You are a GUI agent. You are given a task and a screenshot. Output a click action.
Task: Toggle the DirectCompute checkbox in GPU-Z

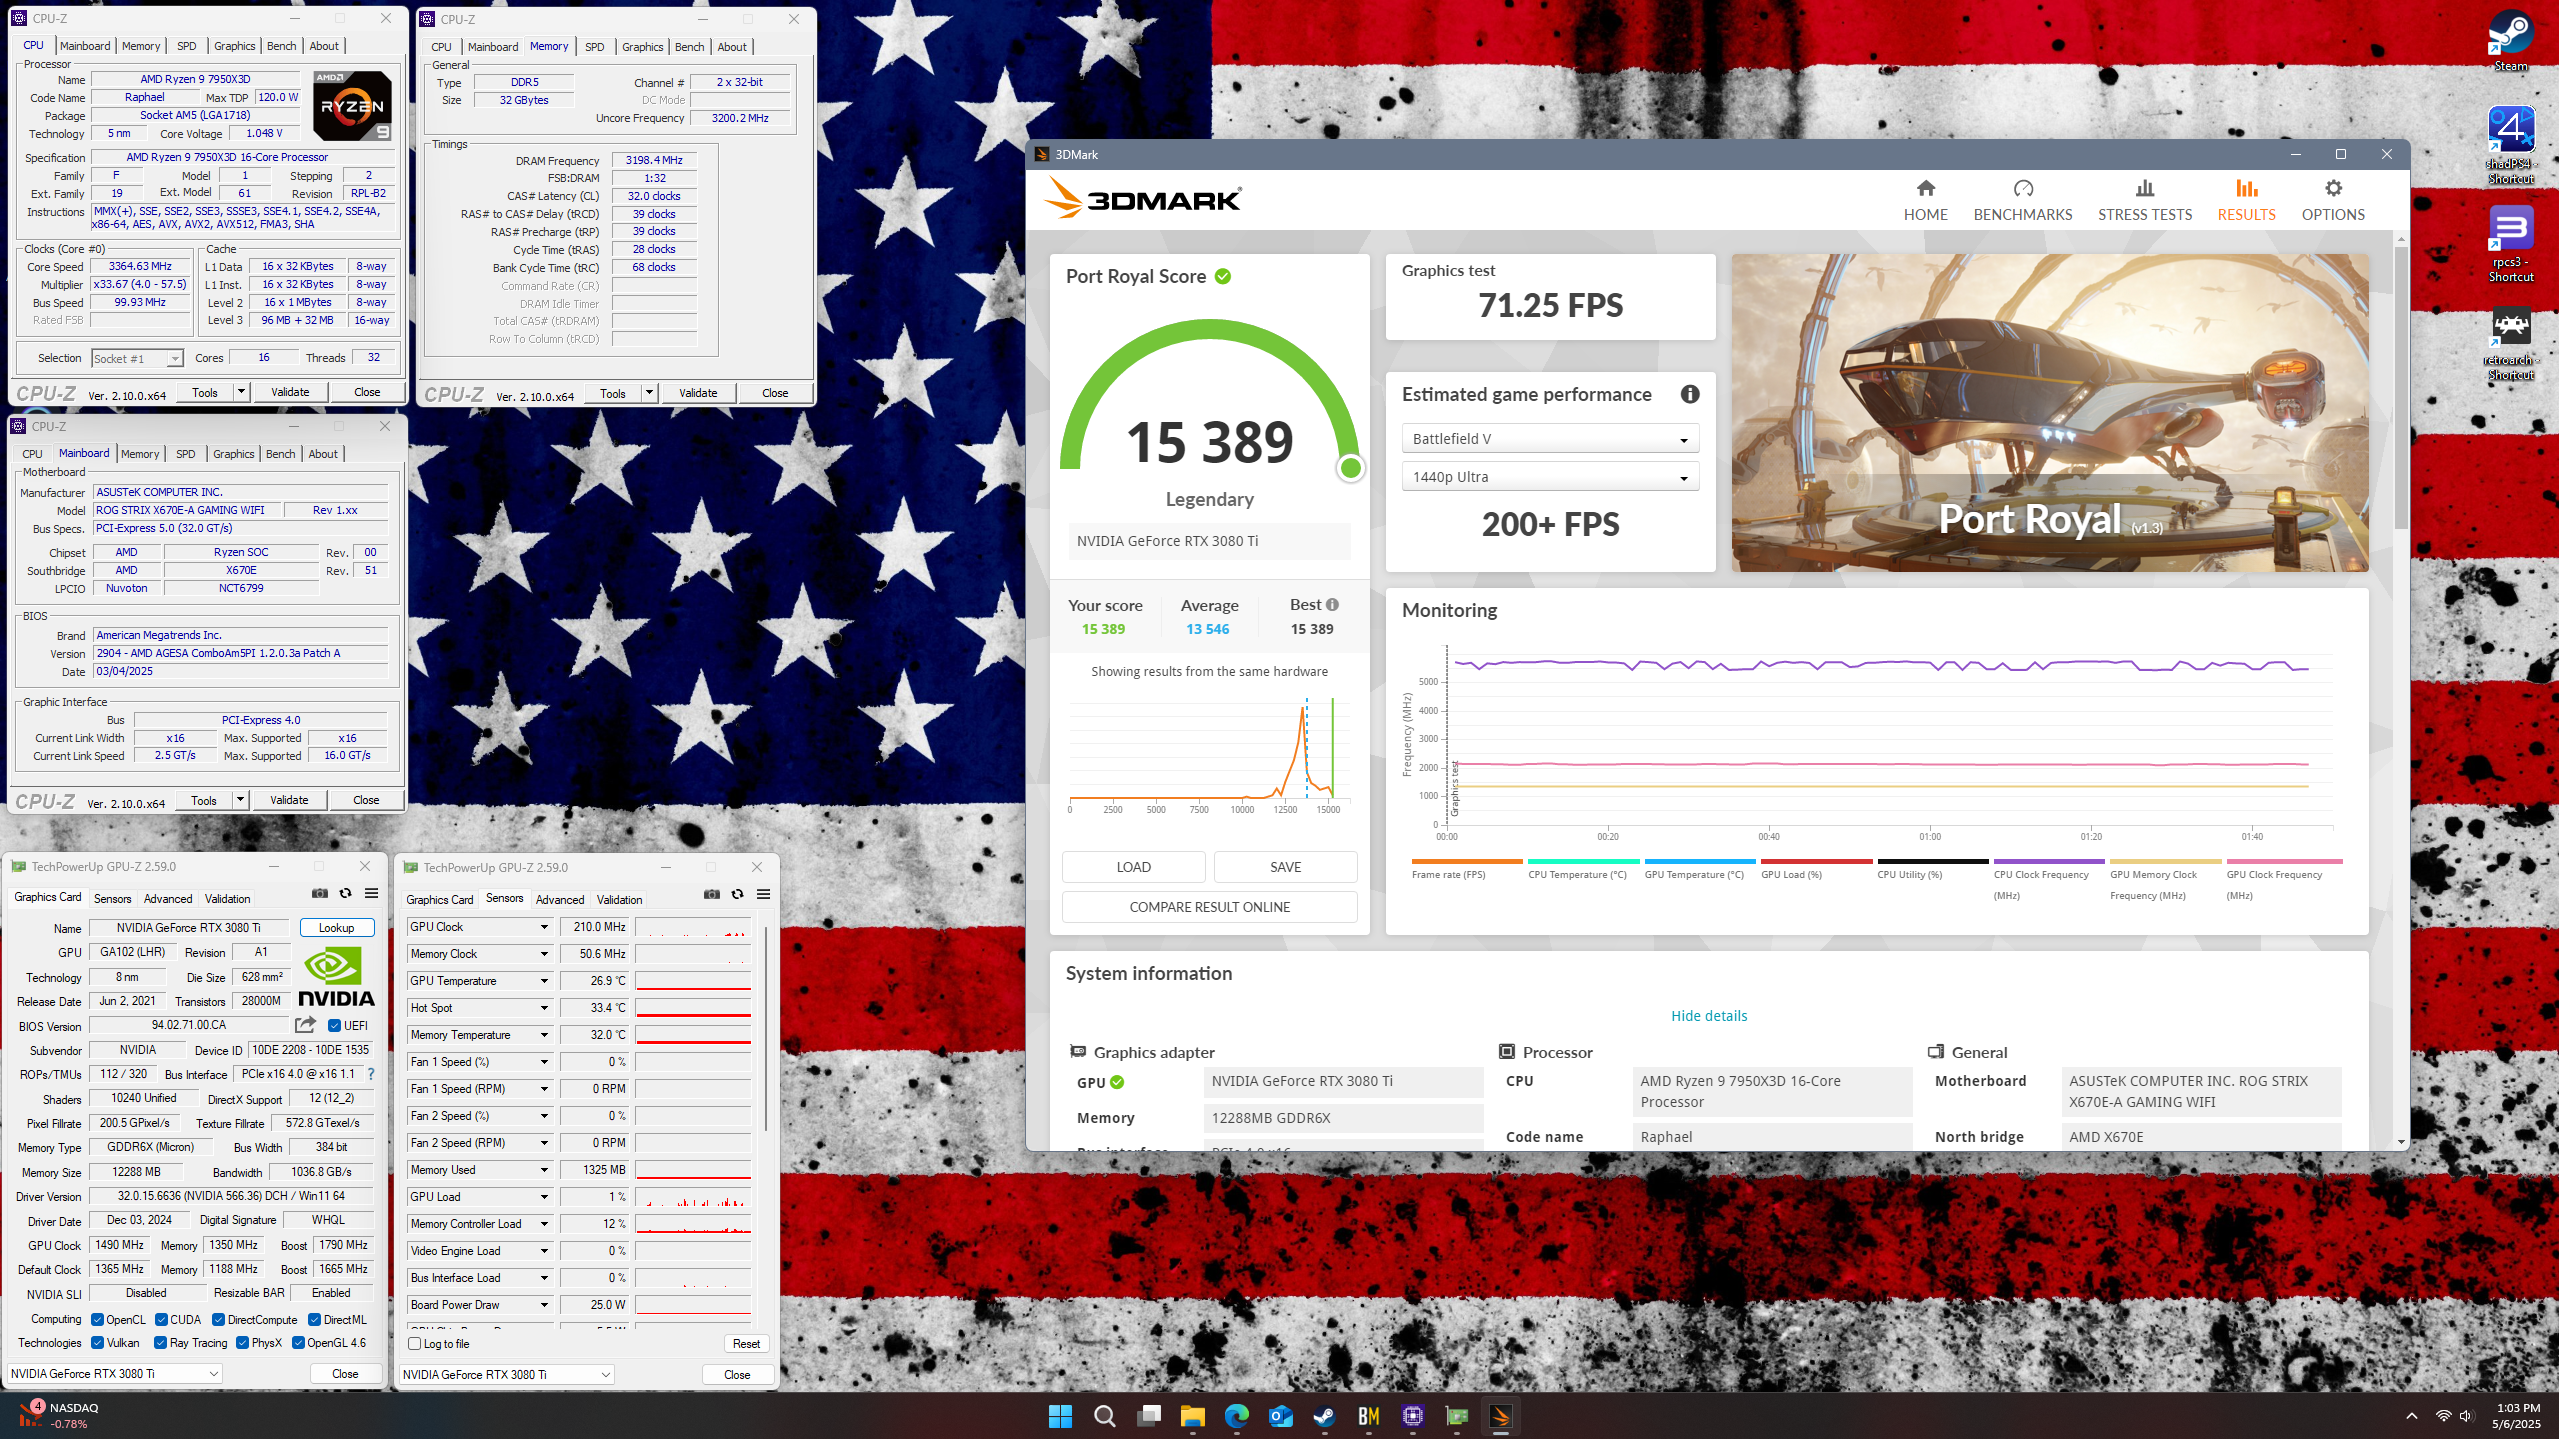[x=219, y=1319]
